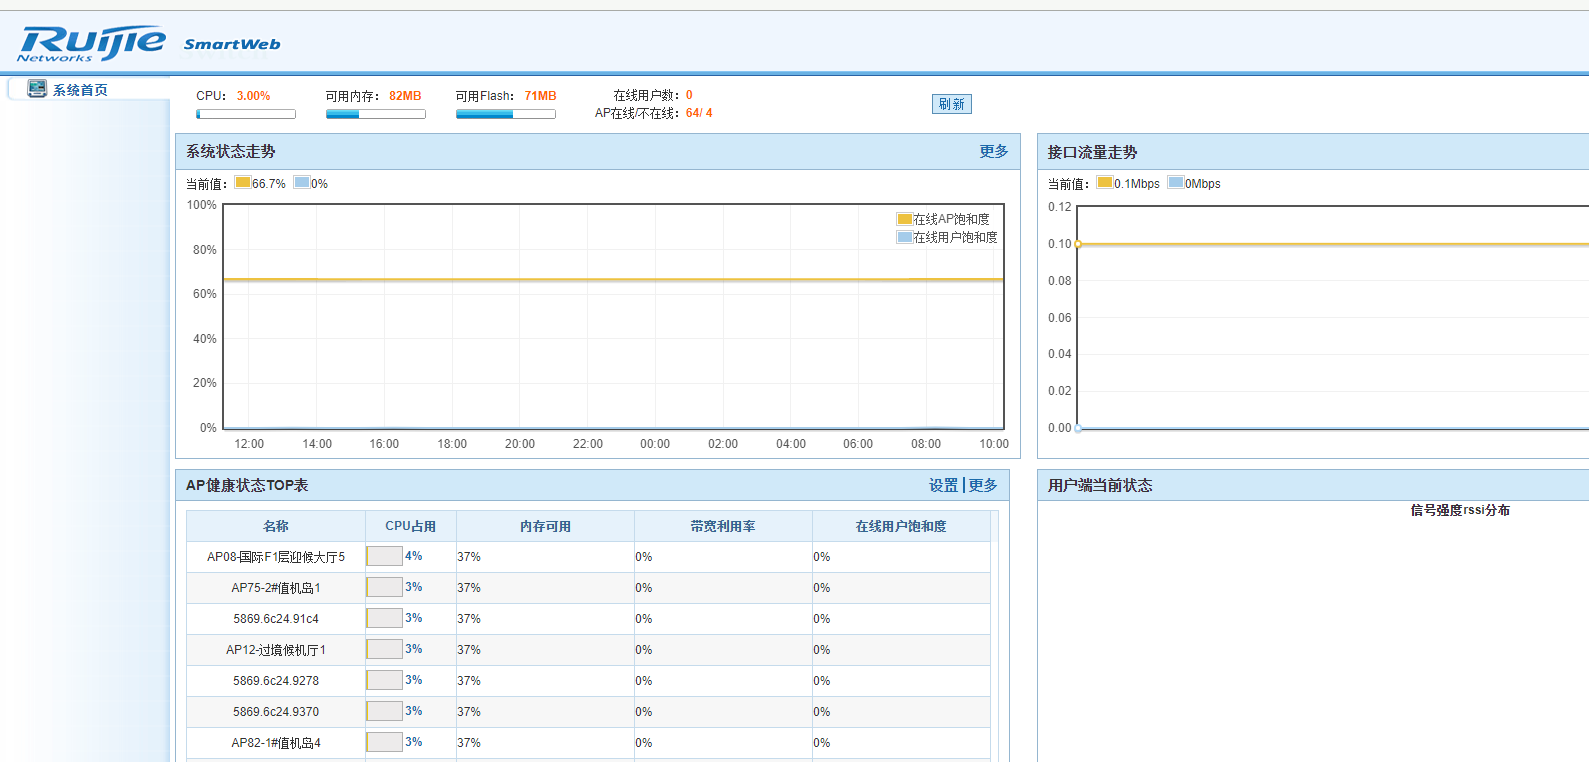Image resolution: width=1589 pixels, height=762 pixels.
Task: Sort table by CPU占用 column header
Action: pos(410,526)
